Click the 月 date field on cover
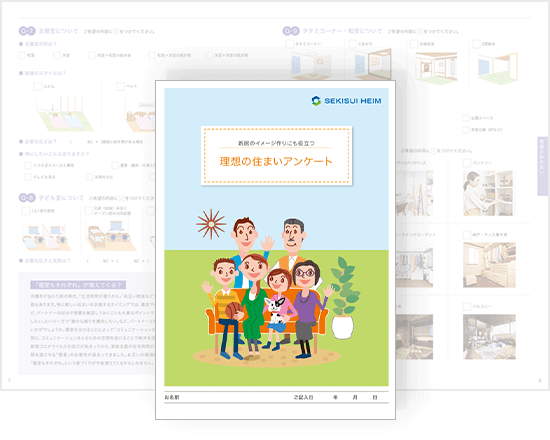This screenshot has height=440, width=550. 355,397
